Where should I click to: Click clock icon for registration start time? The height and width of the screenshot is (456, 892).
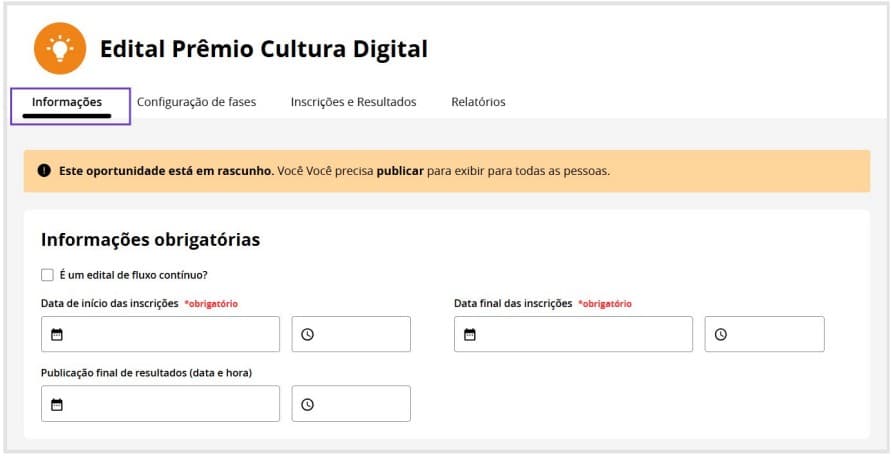308,335
